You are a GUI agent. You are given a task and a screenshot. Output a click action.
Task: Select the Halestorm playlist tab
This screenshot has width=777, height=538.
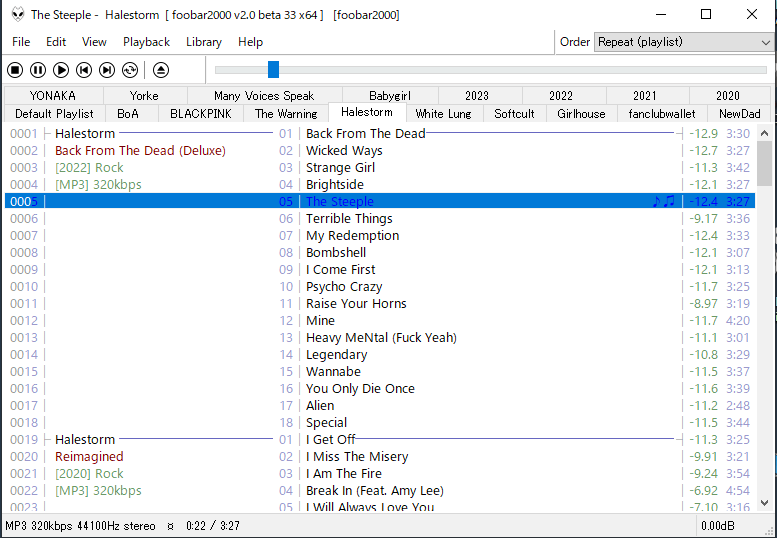(x=367, y=112)
